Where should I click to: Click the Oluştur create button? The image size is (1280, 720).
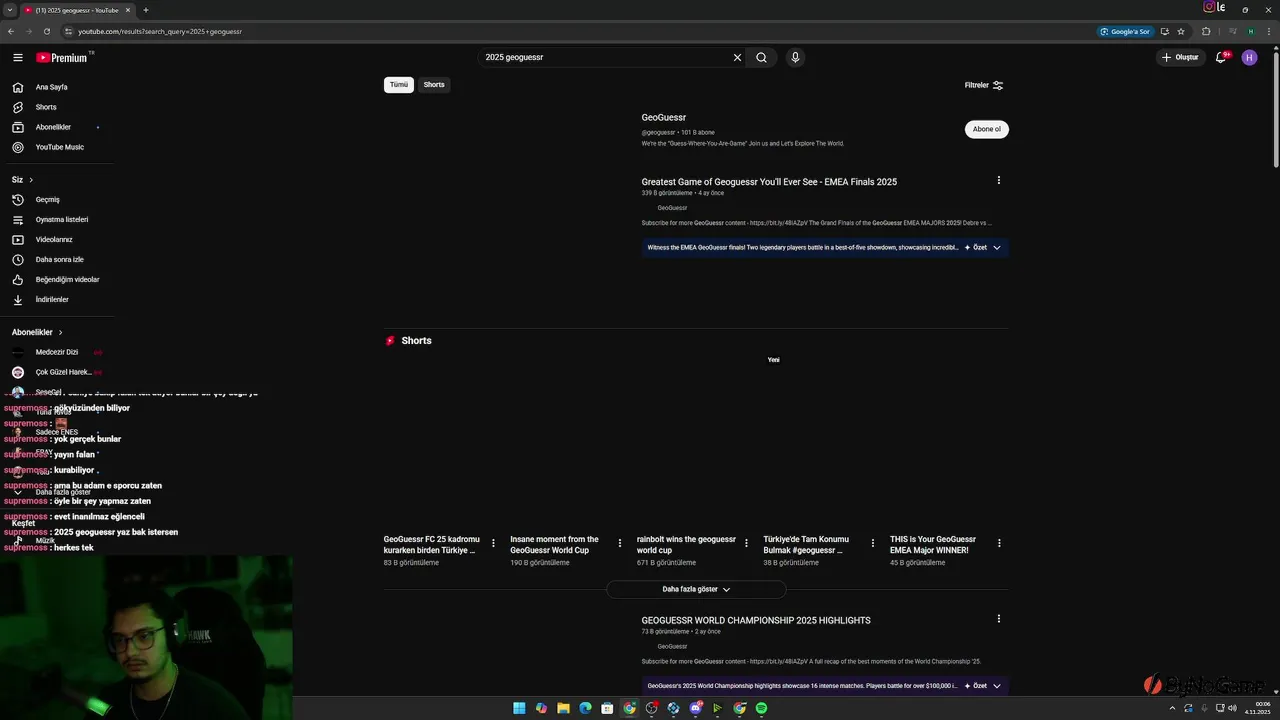(x=1180, y=57)
